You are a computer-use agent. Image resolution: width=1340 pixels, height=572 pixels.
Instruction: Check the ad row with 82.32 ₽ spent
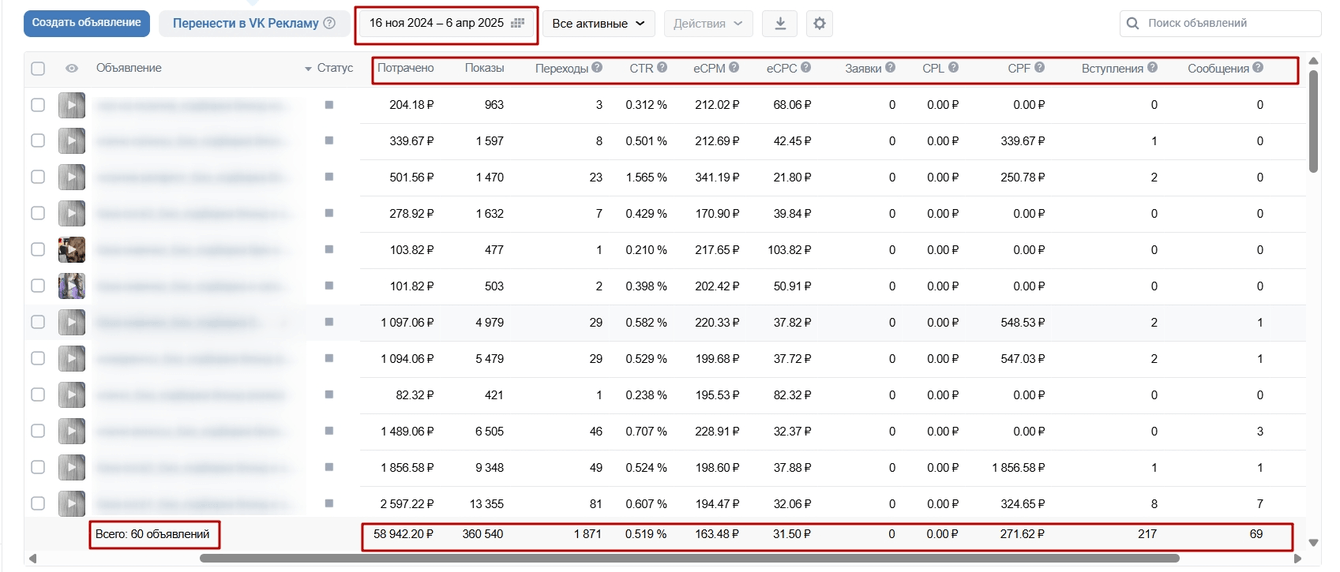click(x=38, y=395)
